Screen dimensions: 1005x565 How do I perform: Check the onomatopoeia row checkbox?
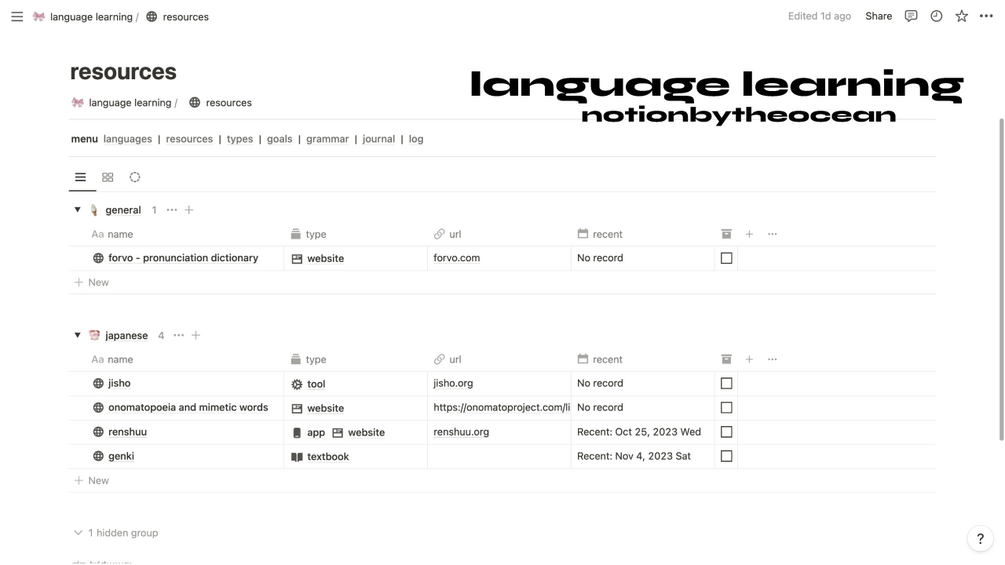click(x=726, y=407)
